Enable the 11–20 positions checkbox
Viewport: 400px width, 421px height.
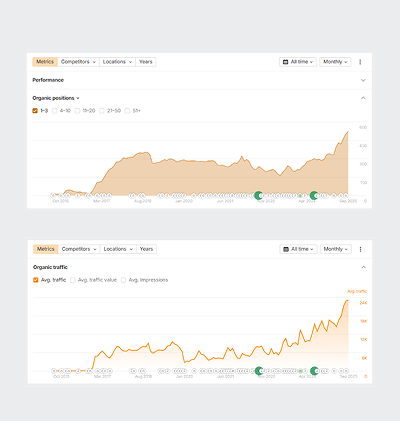click(77, 111)
